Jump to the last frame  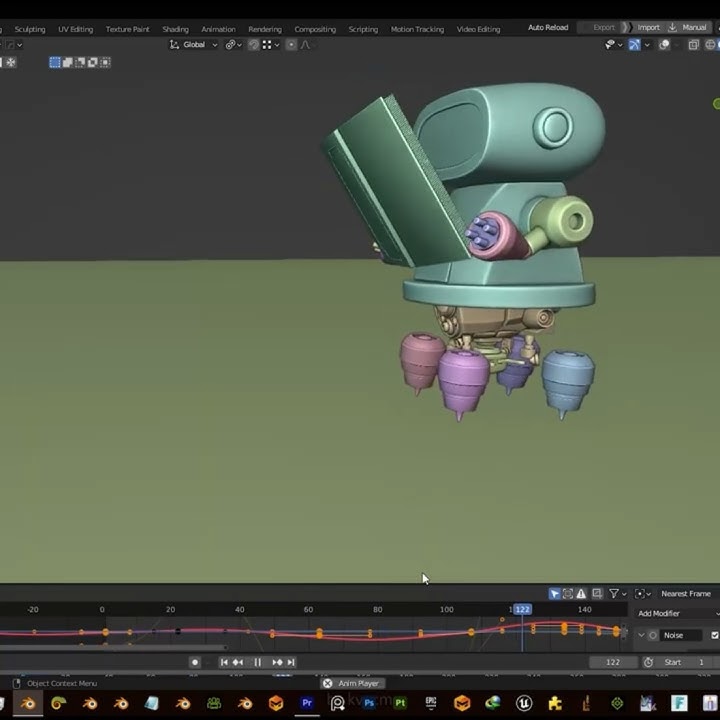pos(291,662)
